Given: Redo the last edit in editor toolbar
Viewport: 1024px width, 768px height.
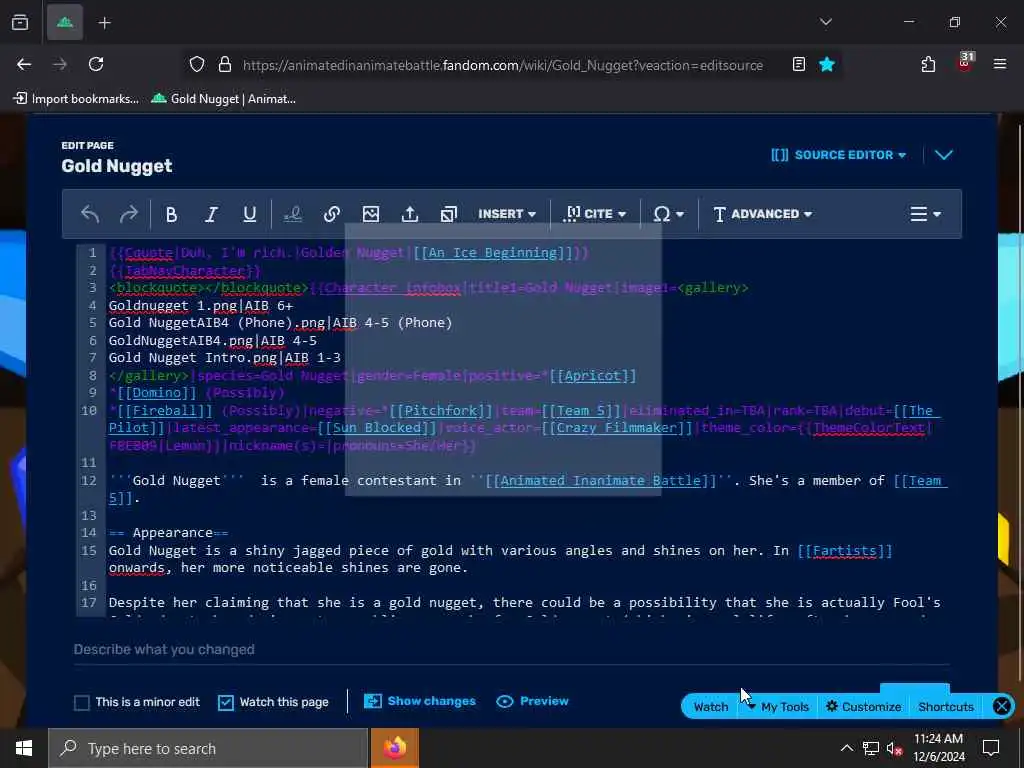Looking at the screenshot, I should (x=129, y=214).
